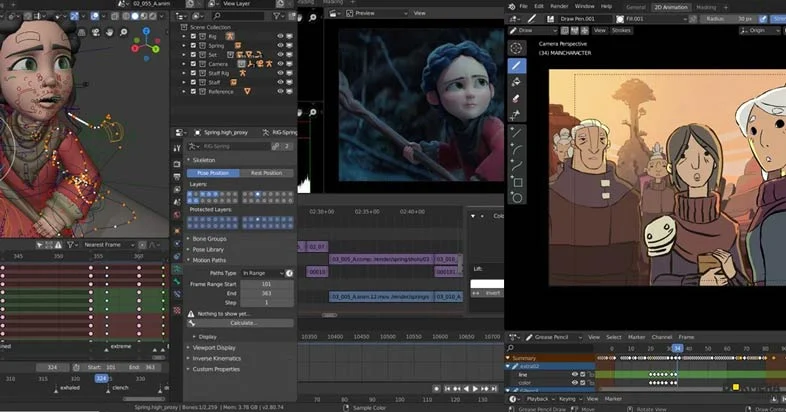The image size is (786, 412).
Task: Open the Paths Type 'In Range' dropdown
Action: (263, 273)
